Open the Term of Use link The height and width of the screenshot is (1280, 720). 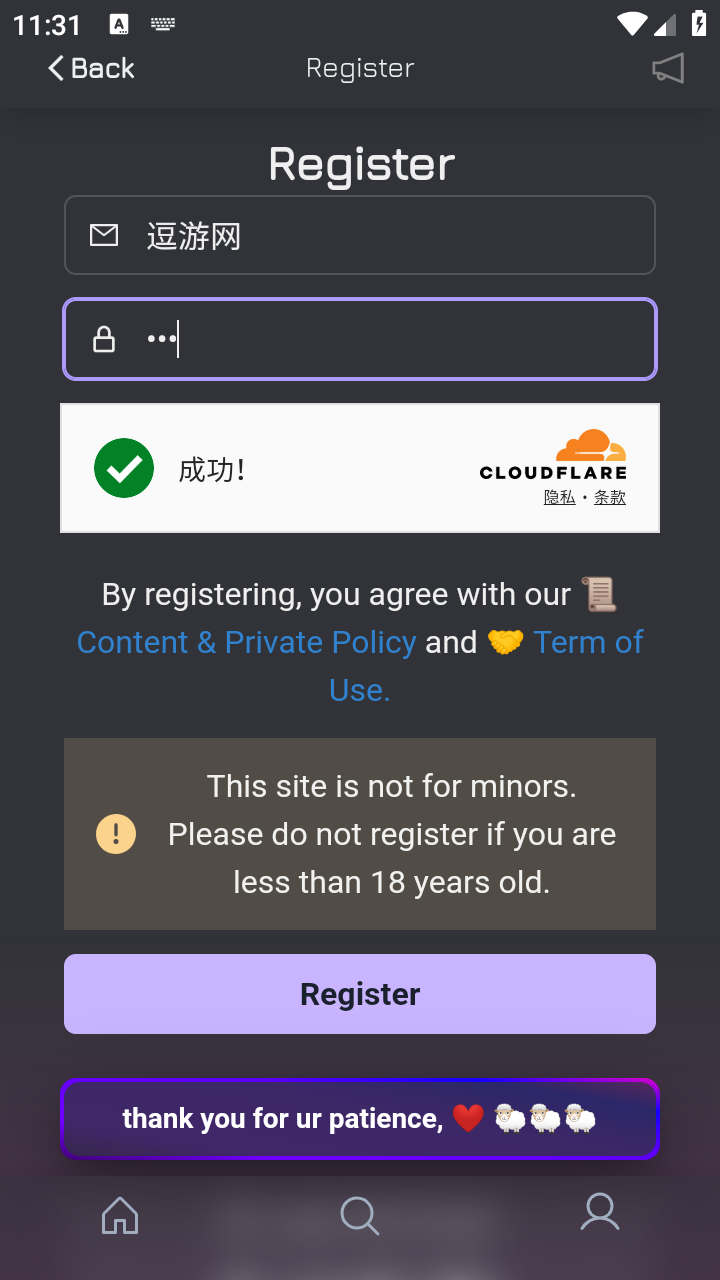587,643
